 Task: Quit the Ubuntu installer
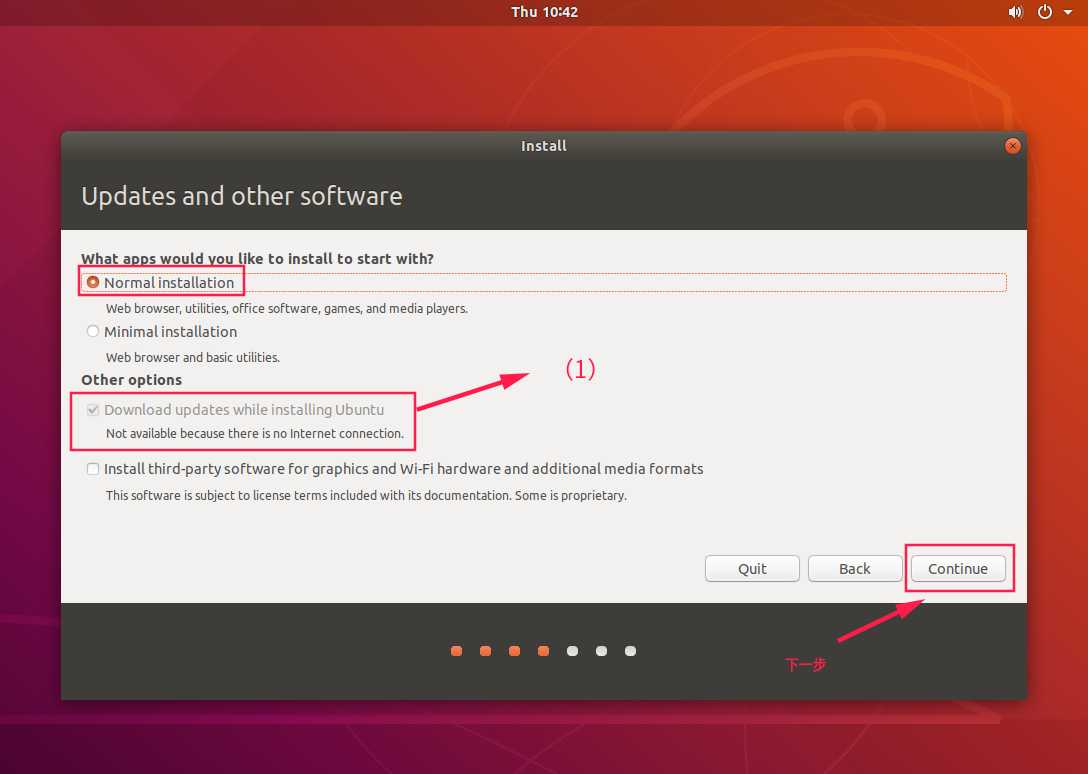point(752,569)
